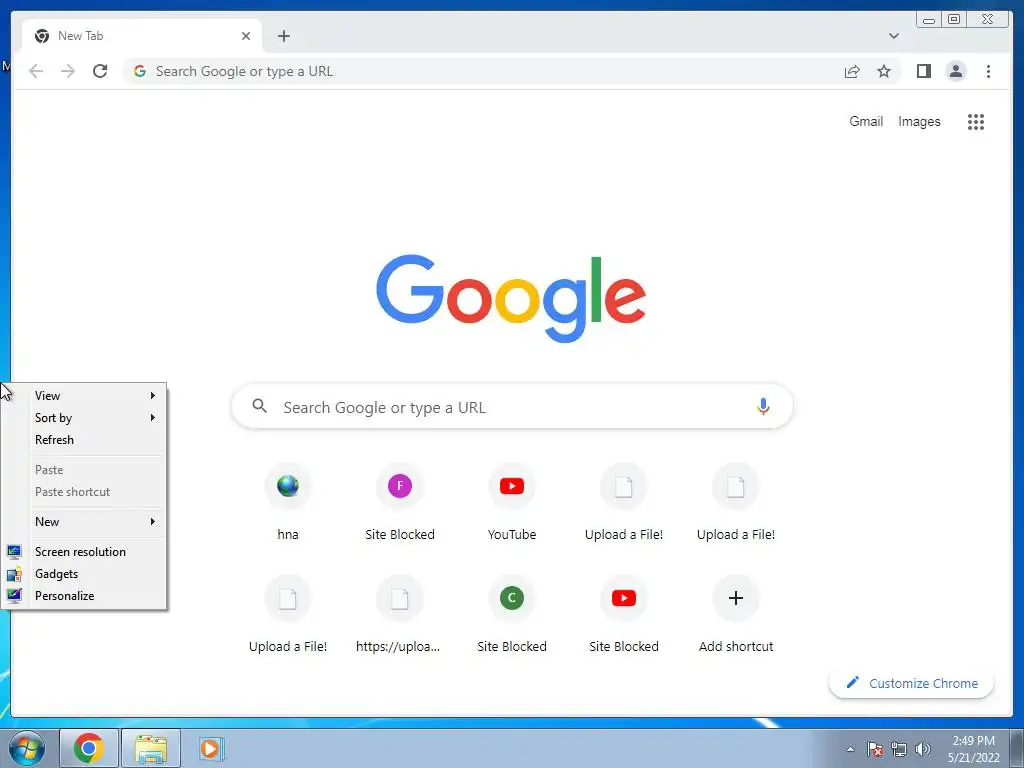The image size is (1024, 768).
Task: Open the first-row last Upload a File! shortcut
Action: pos(736,501)
